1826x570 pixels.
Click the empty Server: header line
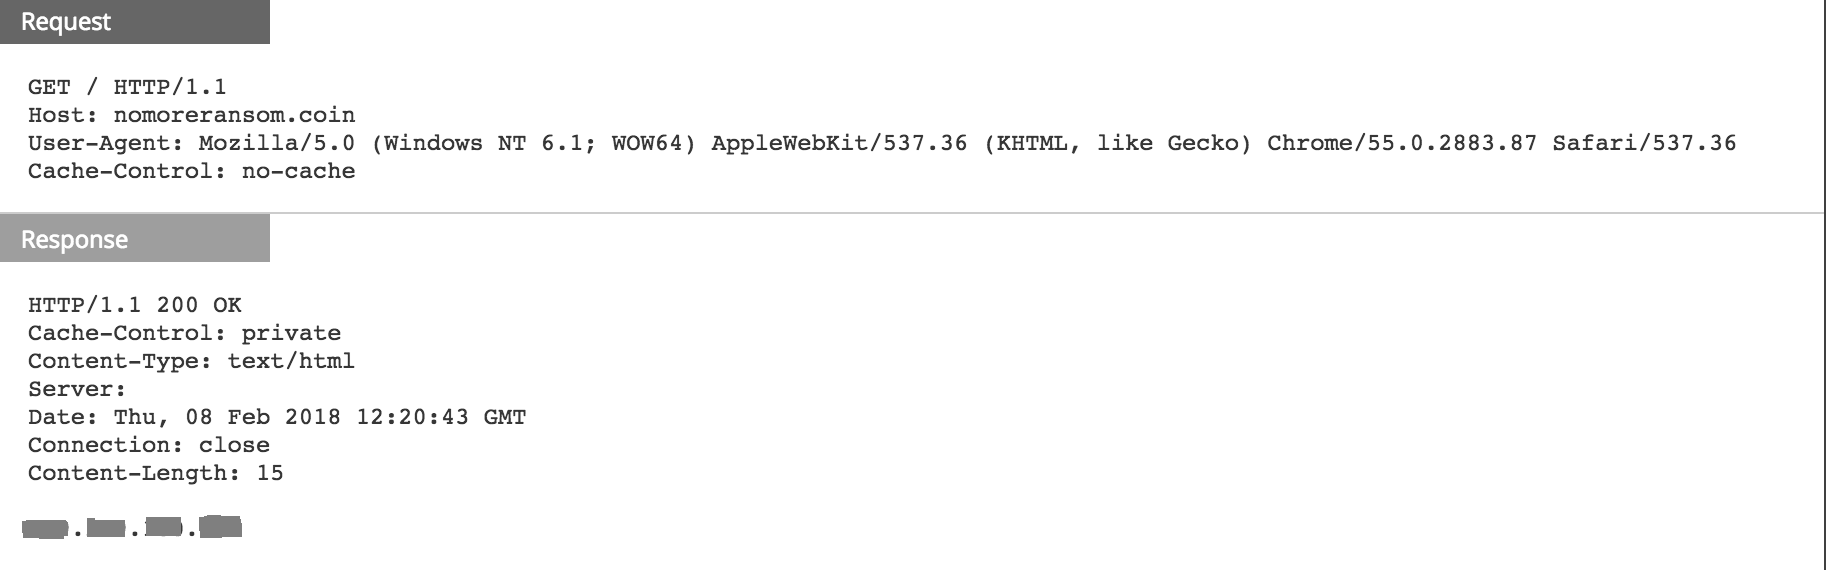[77, 389]
